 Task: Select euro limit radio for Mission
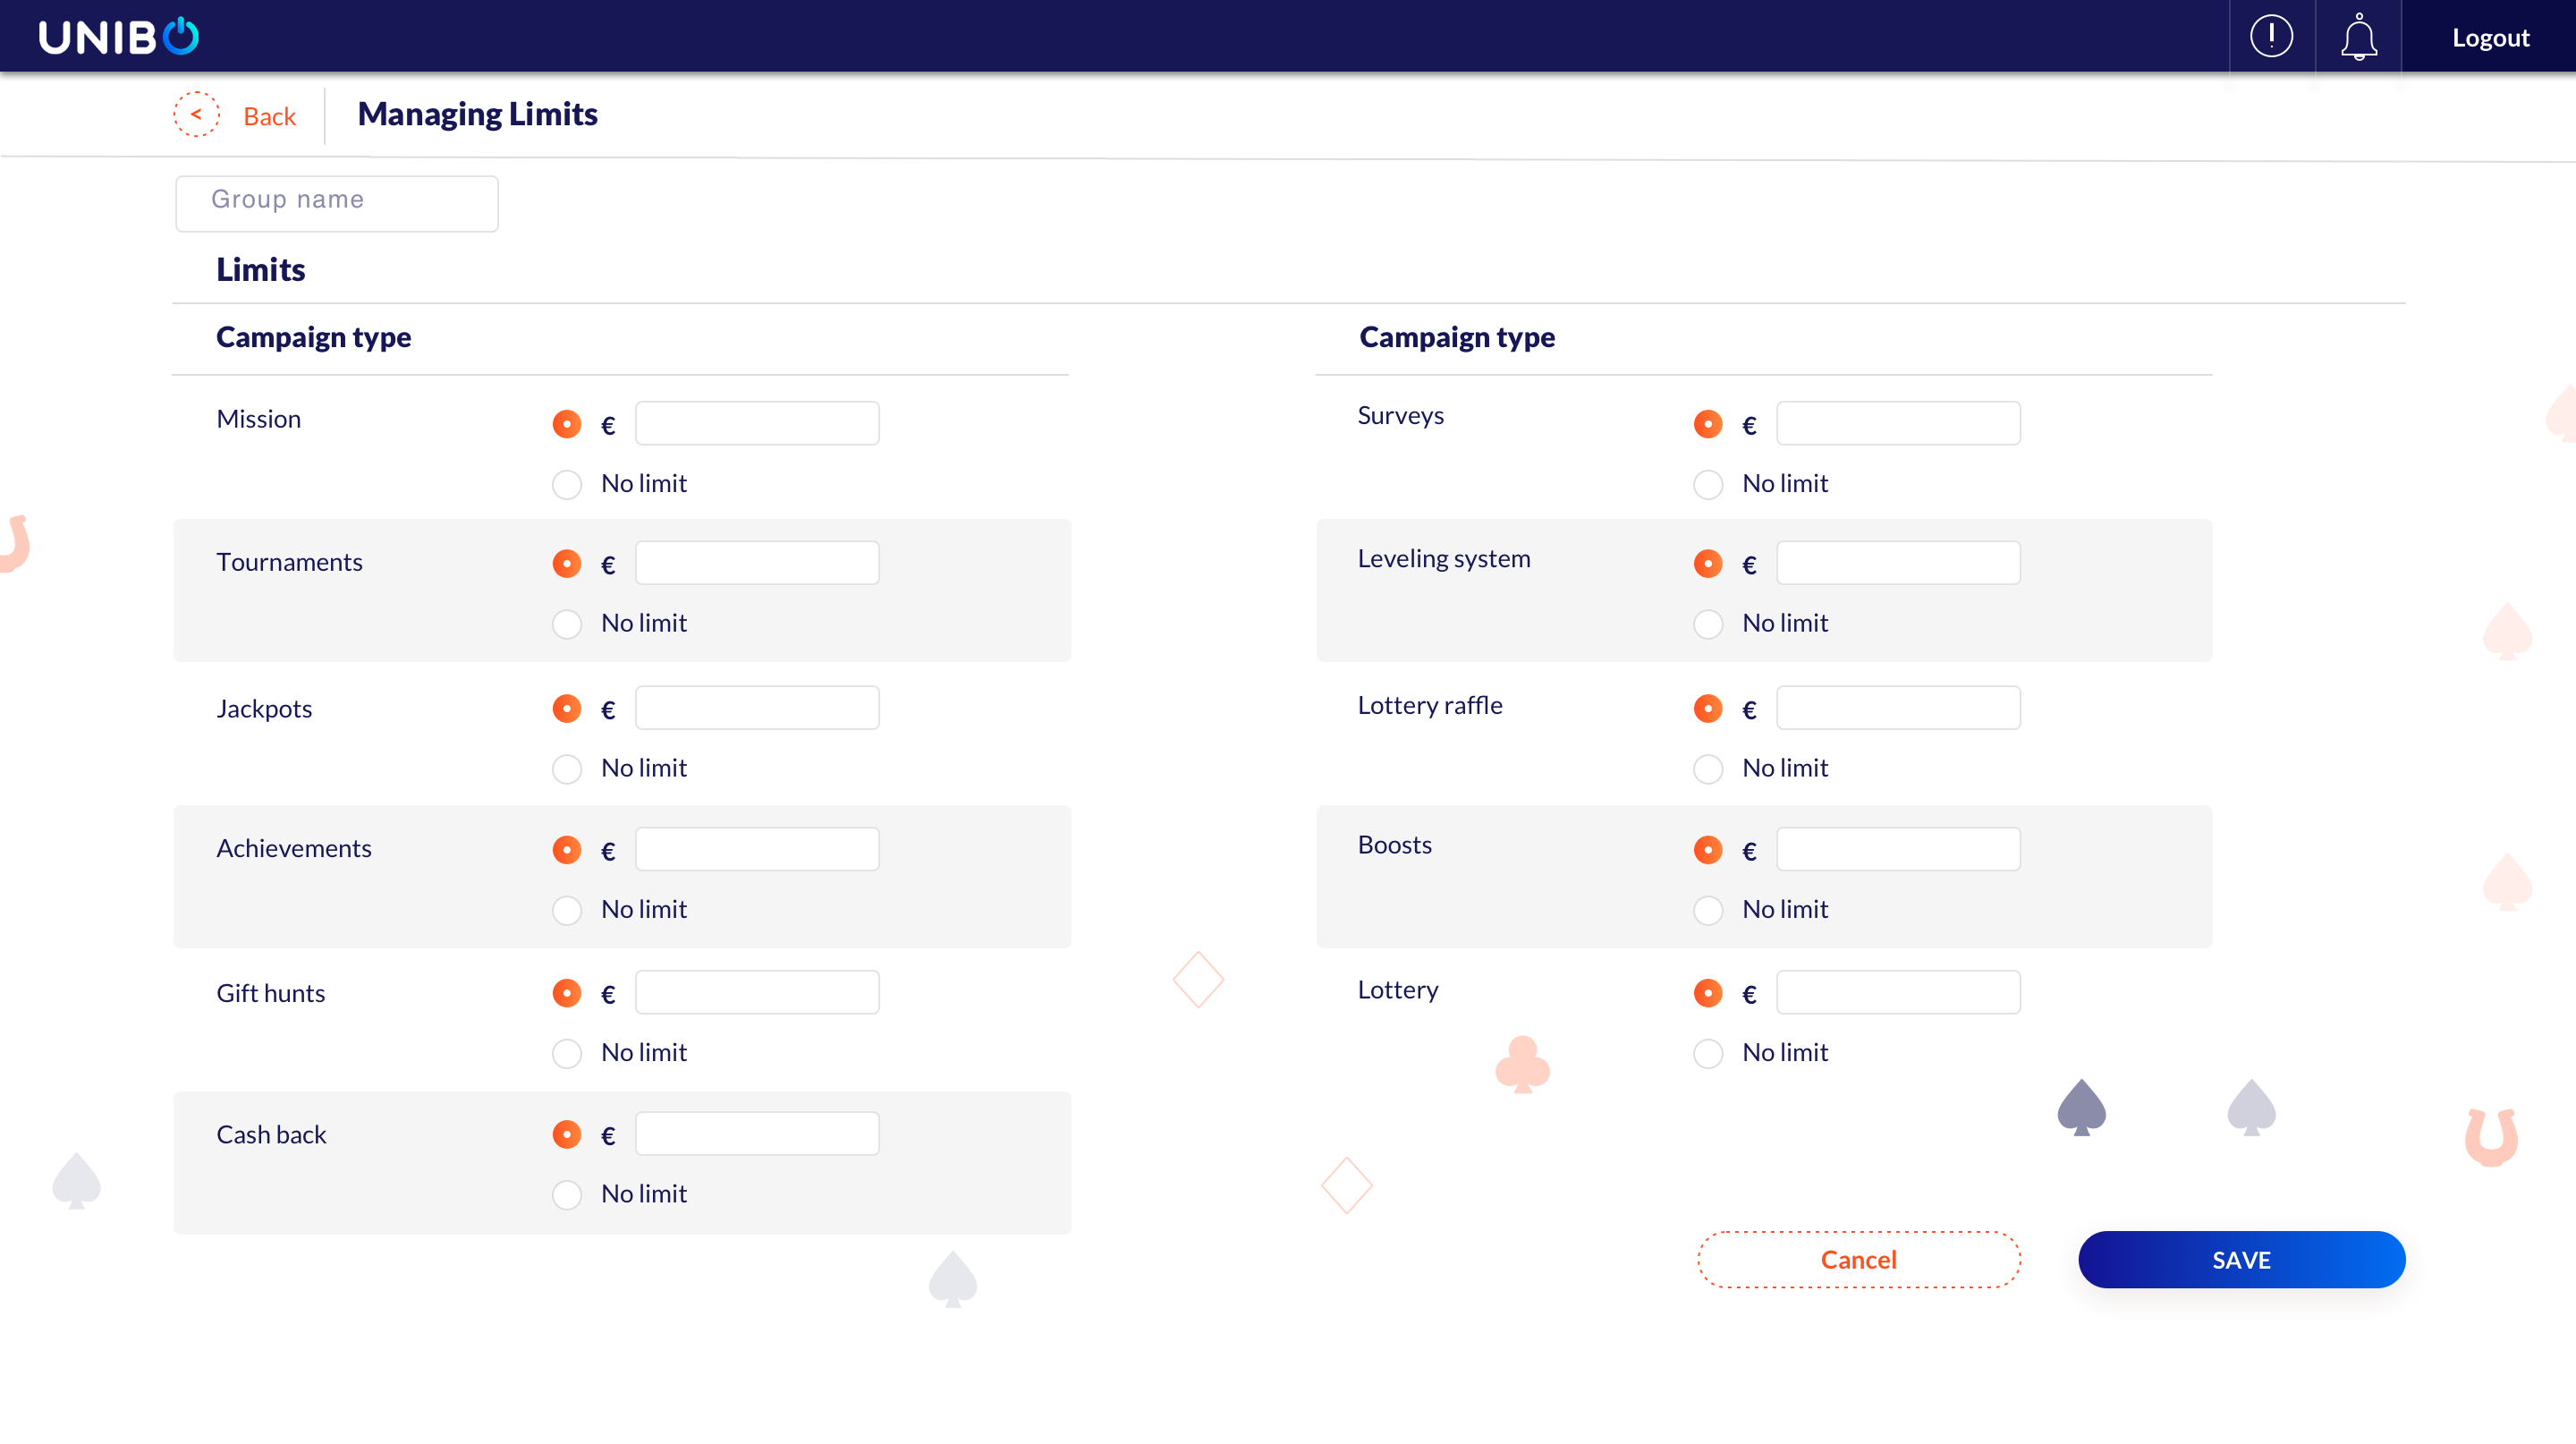click(x=567, y=424)
